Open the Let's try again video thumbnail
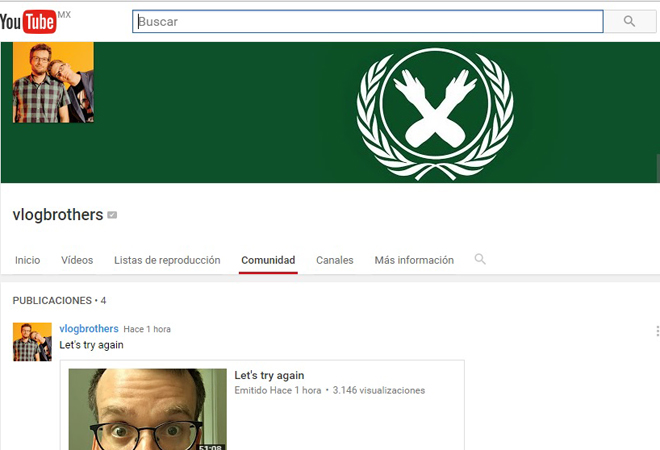Viewport: 660px width, 450px height. pyautogui.click(x=147, y=409)
